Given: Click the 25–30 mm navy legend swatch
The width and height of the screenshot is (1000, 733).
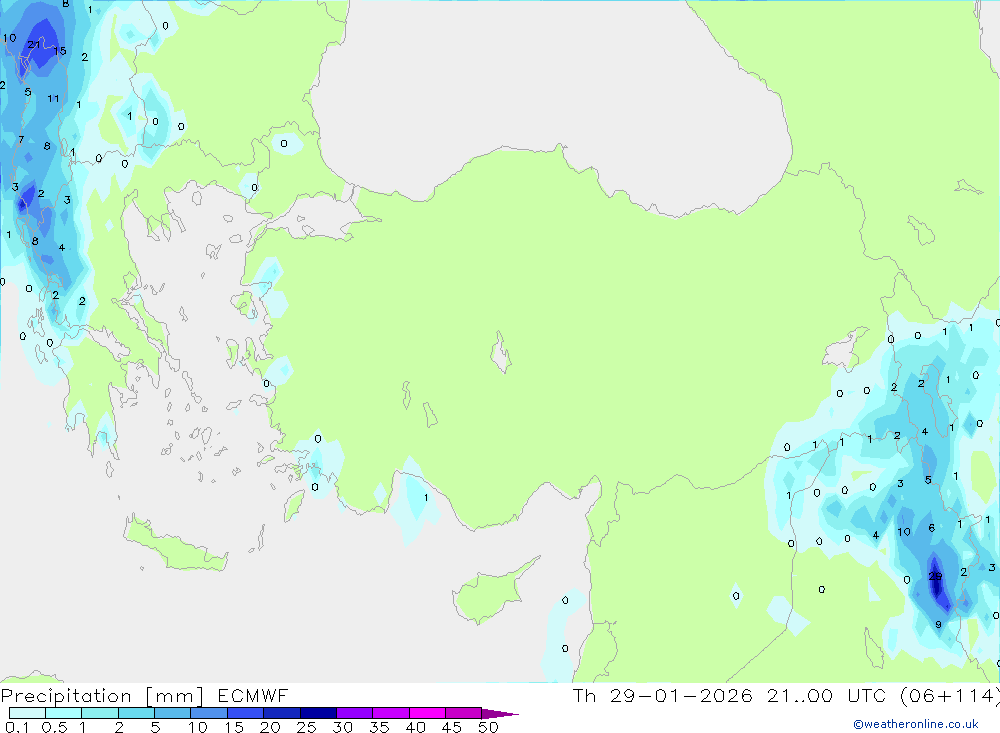Looking at the screenshot, I should (318, 713).
